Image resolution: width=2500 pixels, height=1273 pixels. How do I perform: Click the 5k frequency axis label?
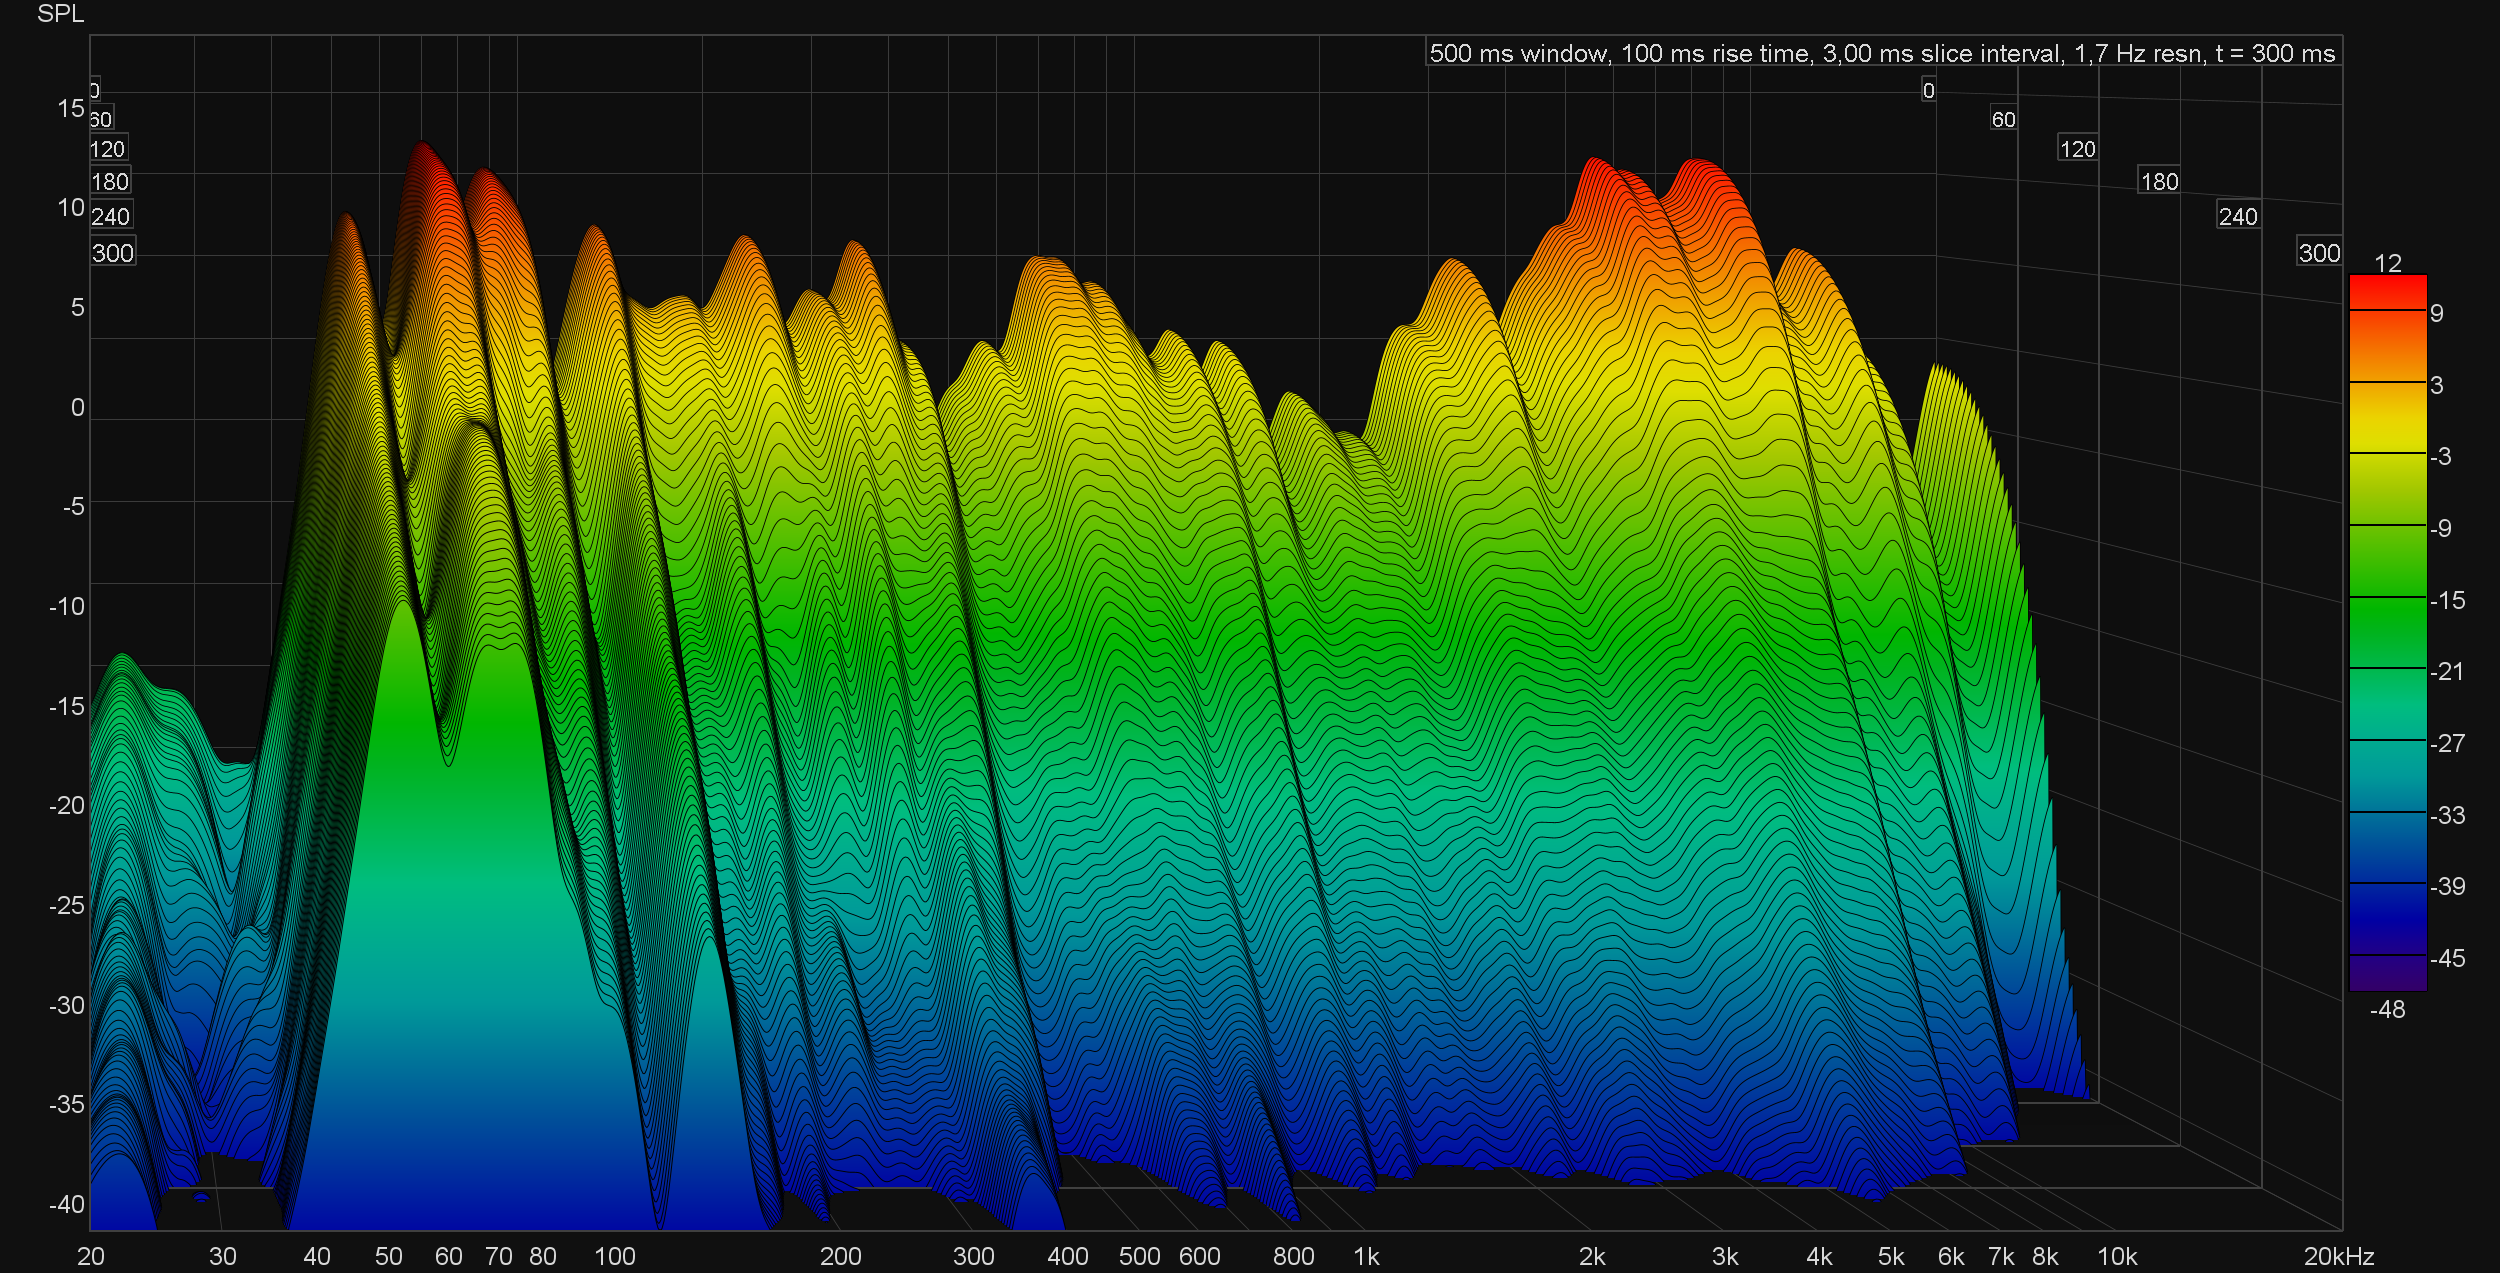1890,1256
